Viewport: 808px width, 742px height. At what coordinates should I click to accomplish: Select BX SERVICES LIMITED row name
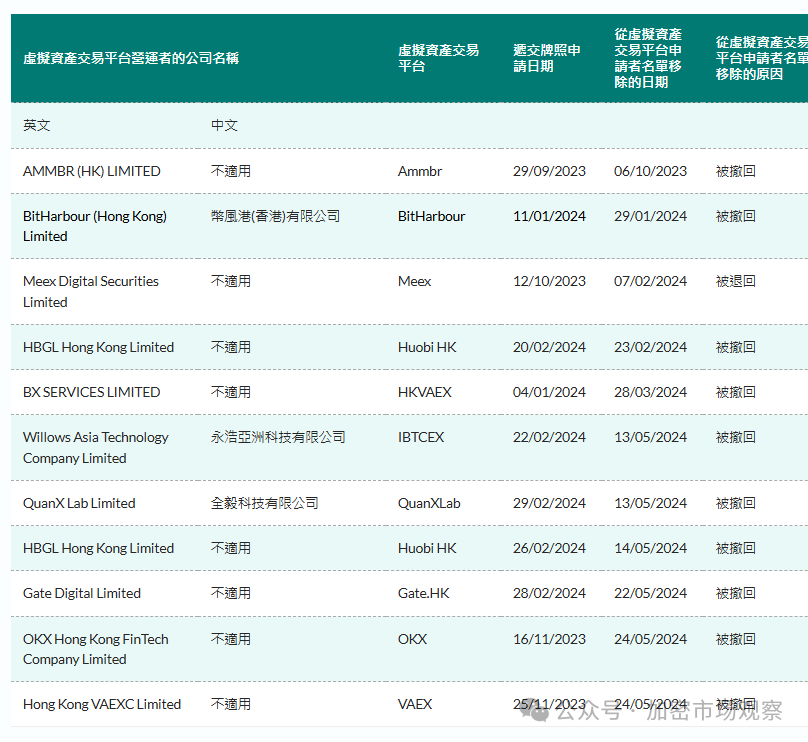tap(92, 392)
